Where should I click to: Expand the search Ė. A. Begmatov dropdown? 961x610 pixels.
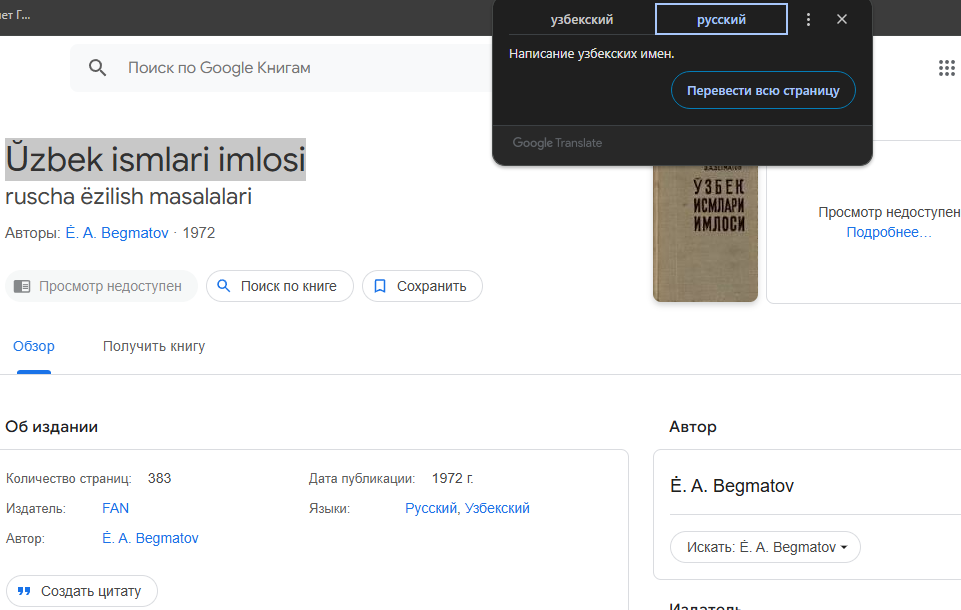click(765, 547)
